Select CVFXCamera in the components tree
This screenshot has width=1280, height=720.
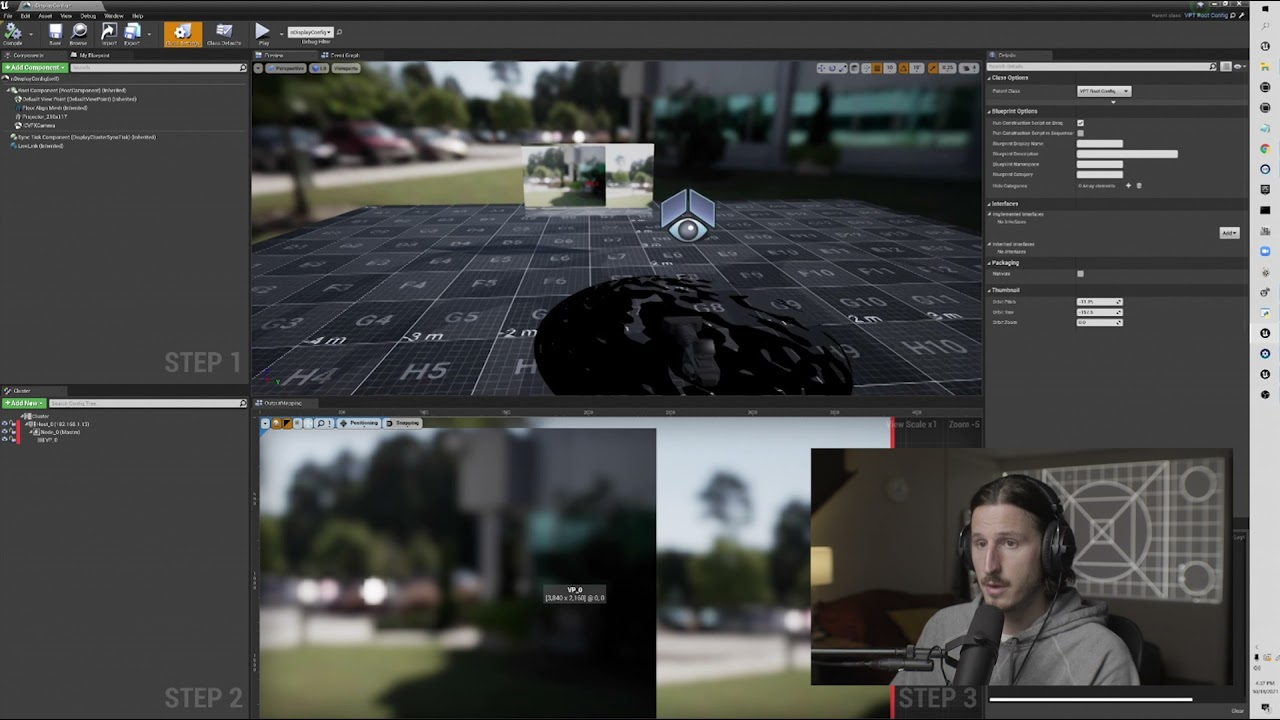tap(38, 126)
